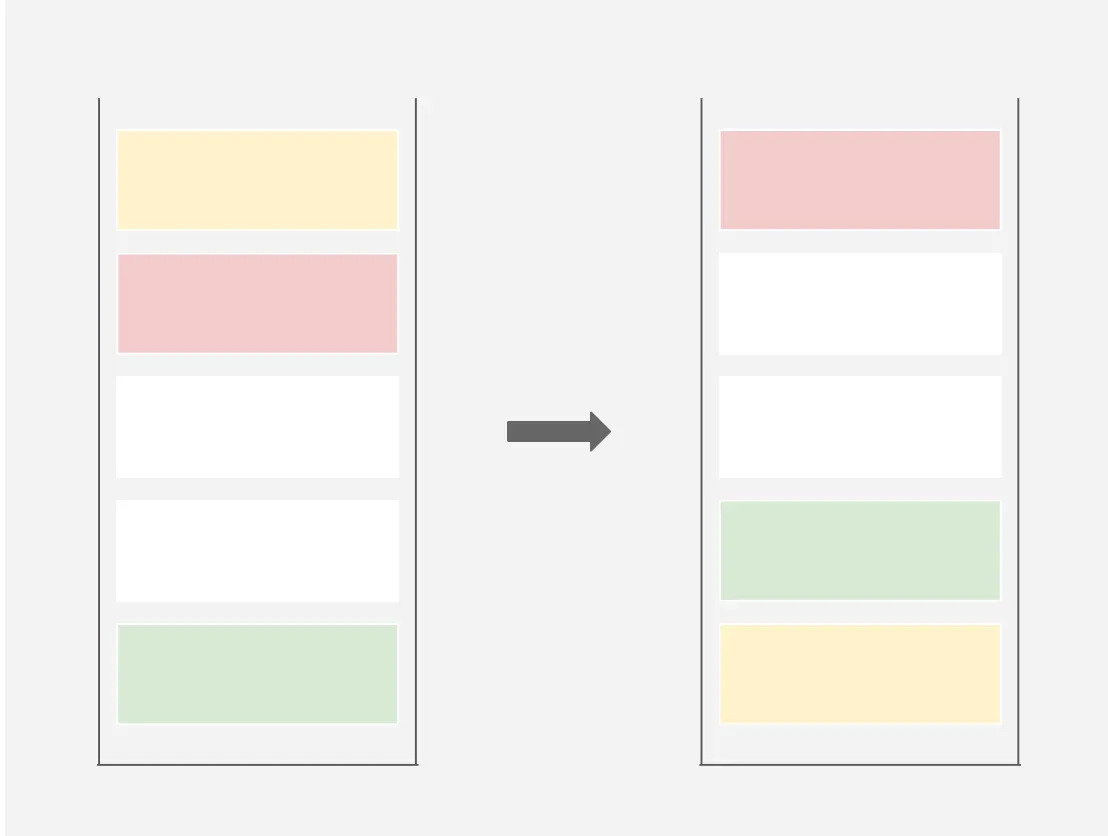Select the yellow block in the left stack
The width and height of the screenshot is (1108, 836).
(x=257, y=179)
